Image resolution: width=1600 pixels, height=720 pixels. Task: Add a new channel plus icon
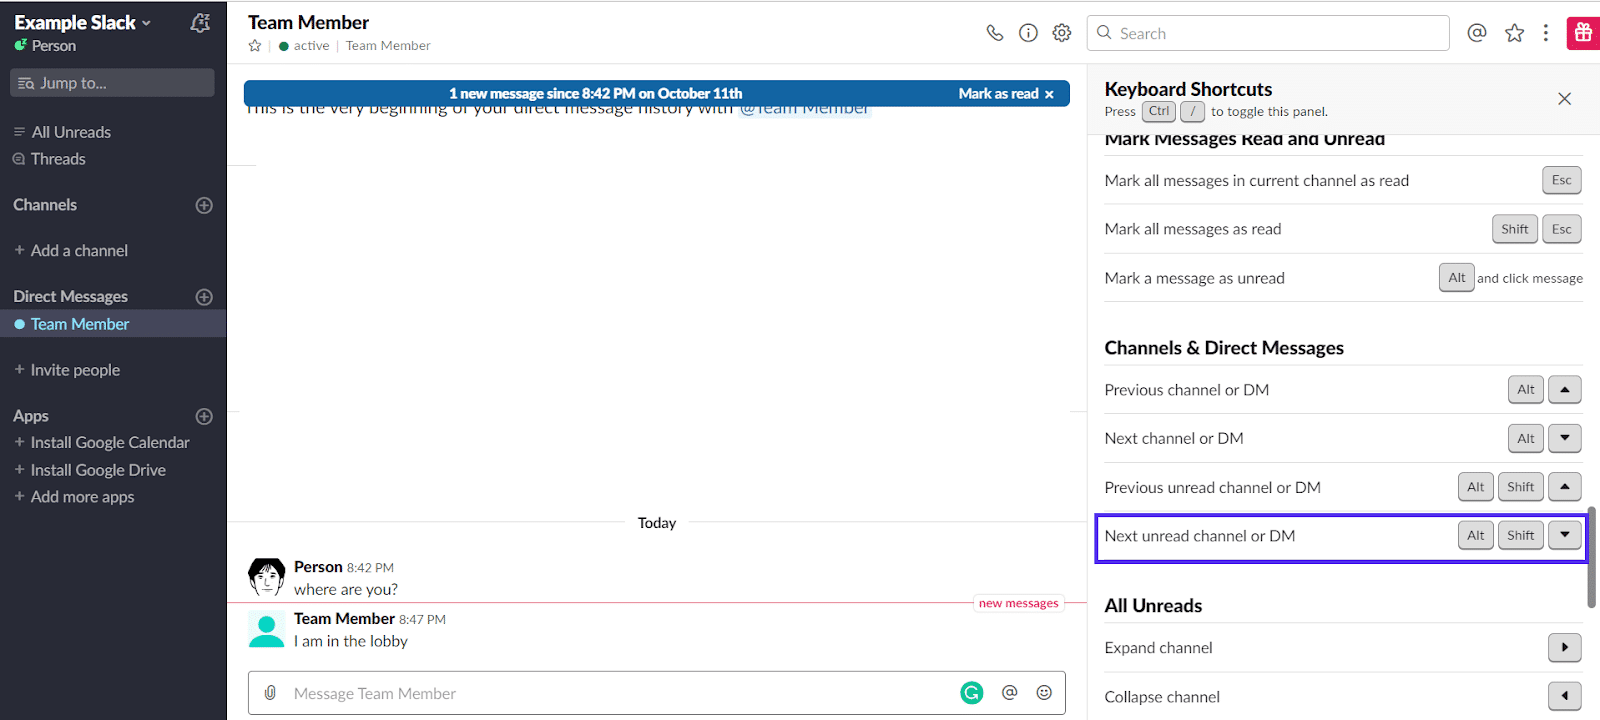[x=204, y=205]
